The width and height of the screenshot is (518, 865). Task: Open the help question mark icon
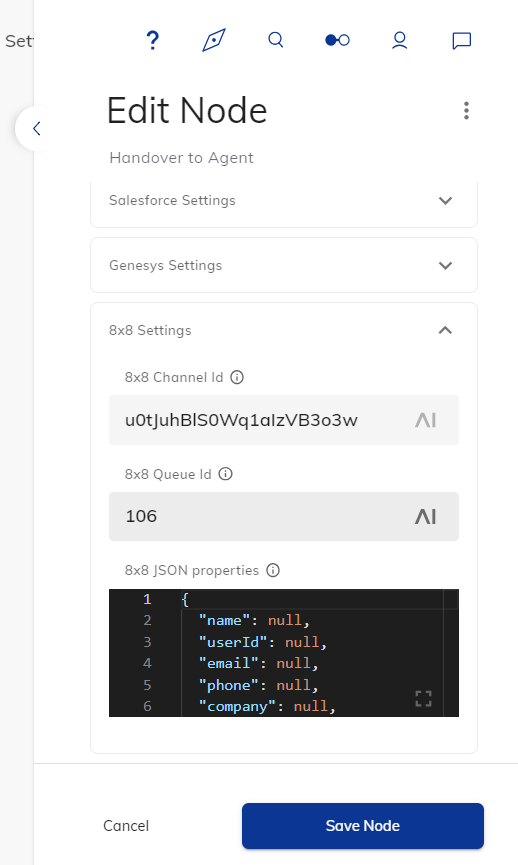(x=153, y=40)
